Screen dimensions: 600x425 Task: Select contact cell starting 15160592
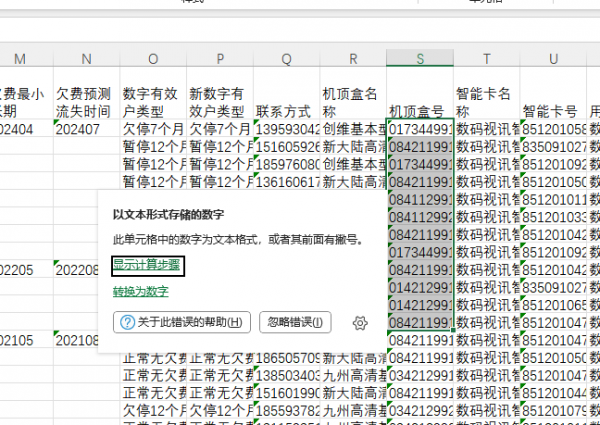tap(286, 147)
